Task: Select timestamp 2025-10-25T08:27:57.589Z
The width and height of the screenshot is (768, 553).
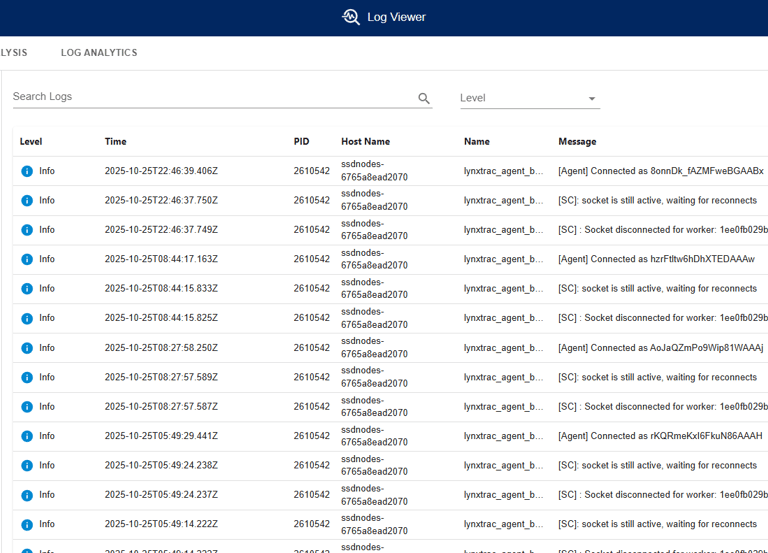Action: tap(161, 377)
